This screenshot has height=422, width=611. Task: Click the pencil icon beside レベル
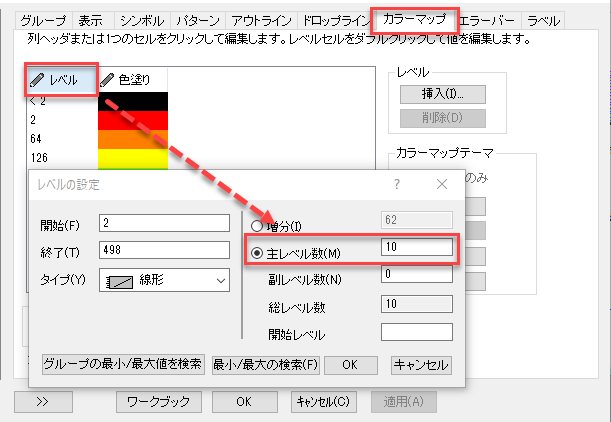pos(37,80)
